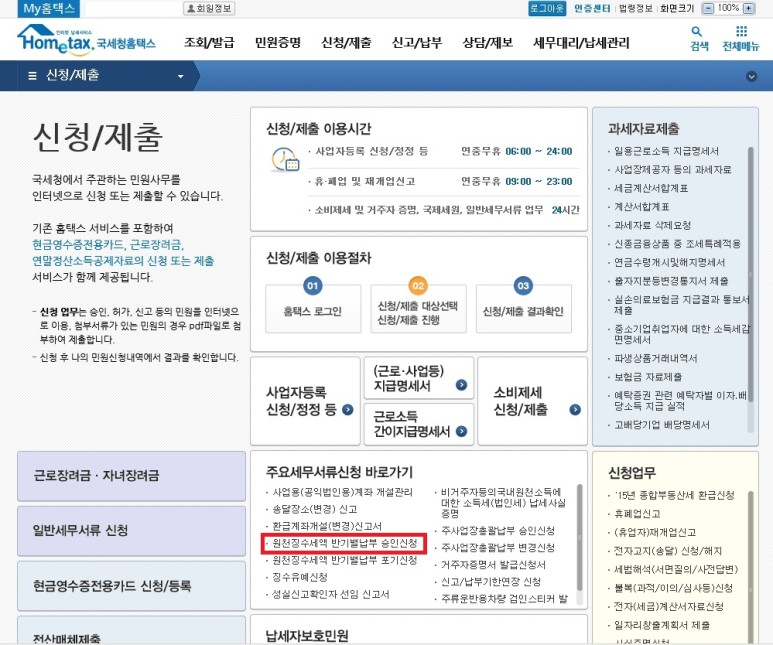Open the 세무대리/납세관리 menu

(x=581, y=43)
